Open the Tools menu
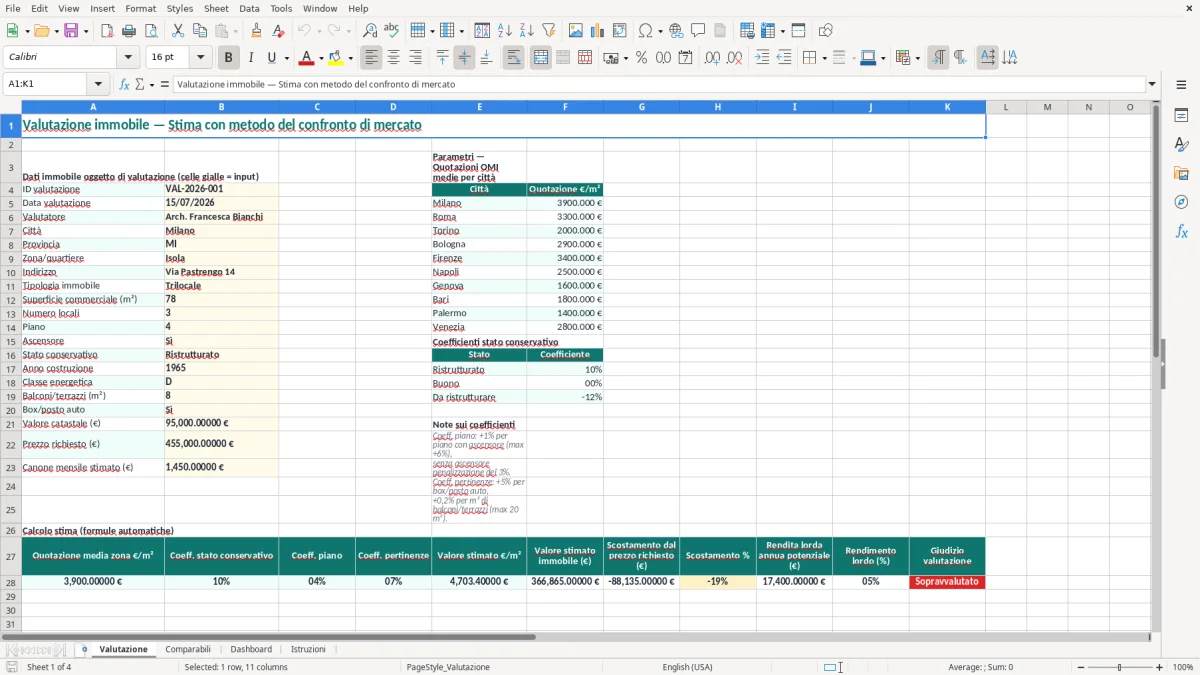 (281, 8)
